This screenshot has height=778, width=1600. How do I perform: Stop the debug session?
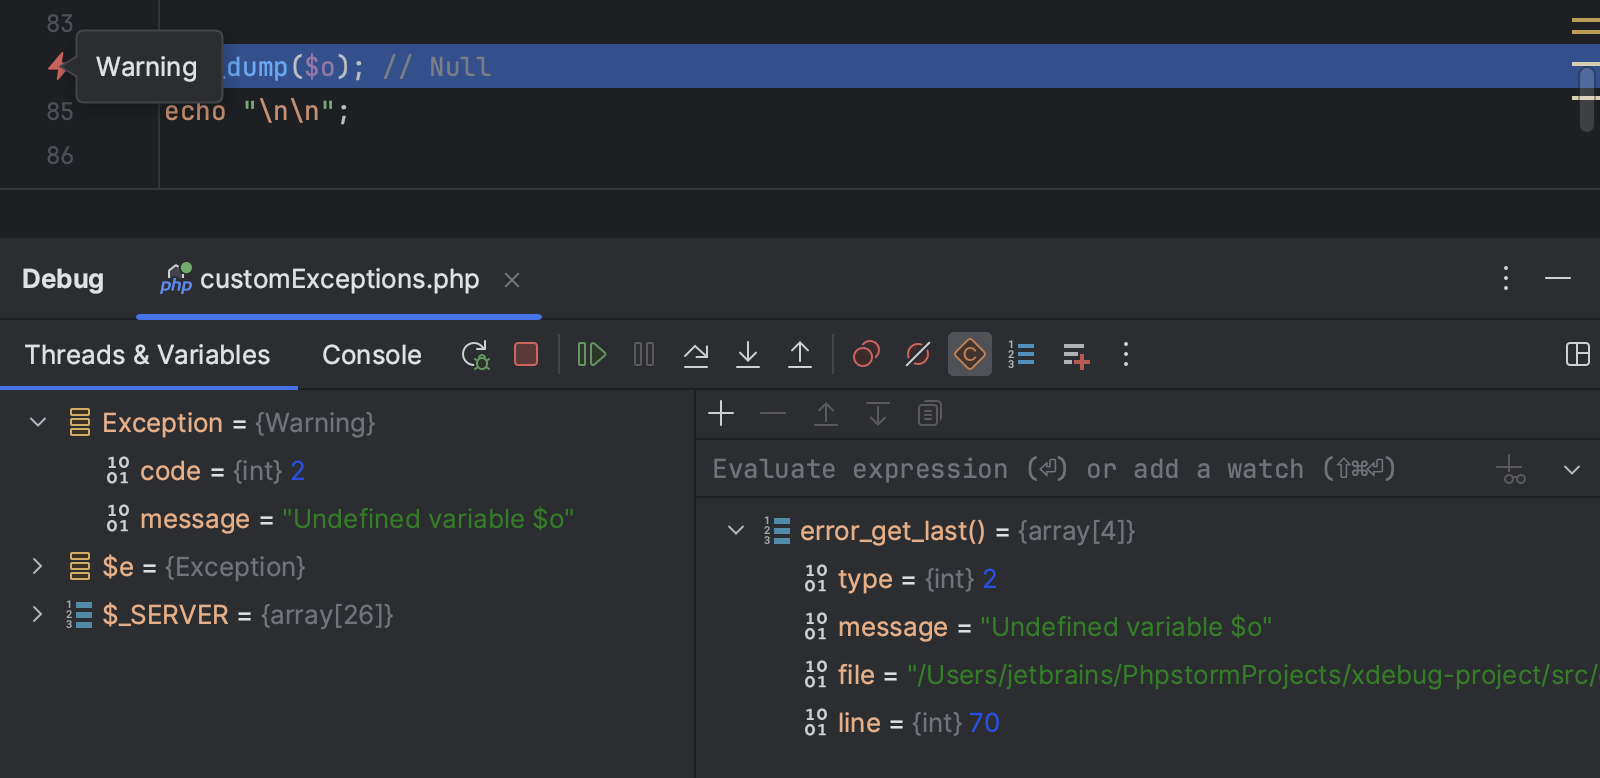pyautogui.click(x=526, y=355)
